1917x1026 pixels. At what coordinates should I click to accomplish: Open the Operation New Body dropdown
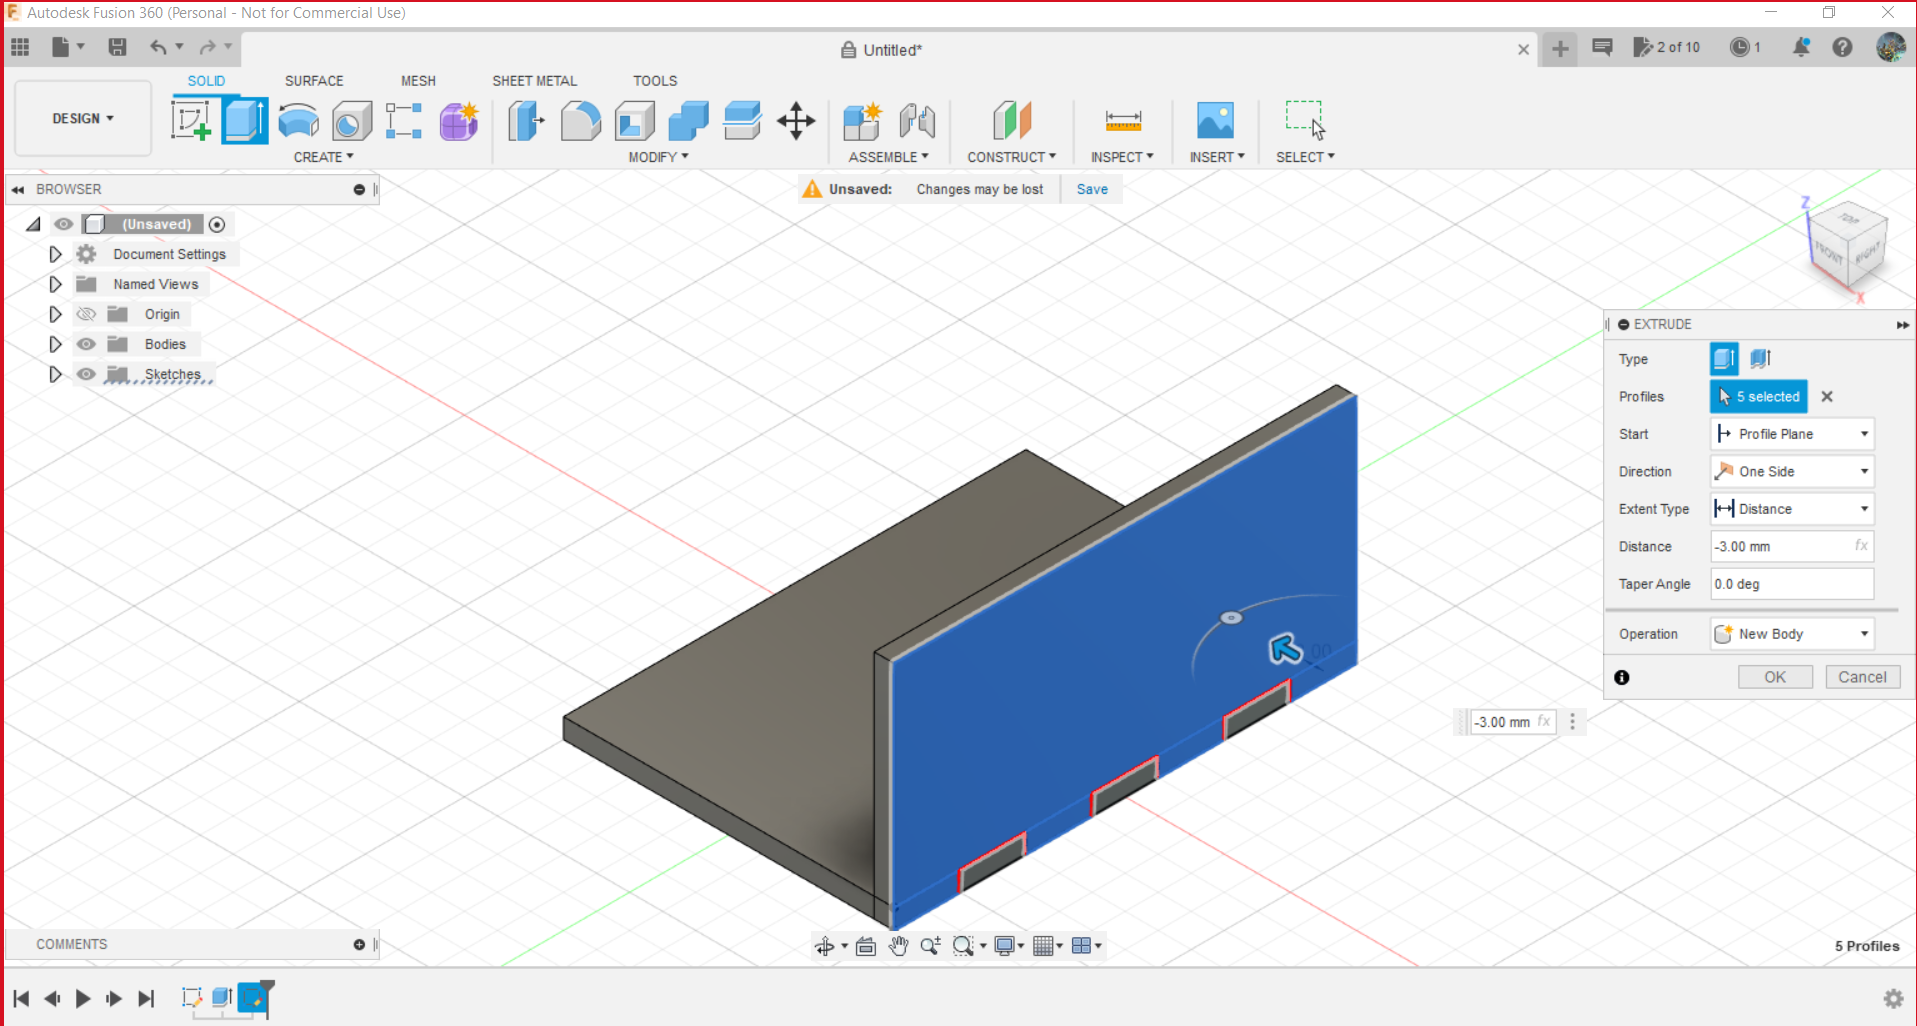pos(1792,634)
